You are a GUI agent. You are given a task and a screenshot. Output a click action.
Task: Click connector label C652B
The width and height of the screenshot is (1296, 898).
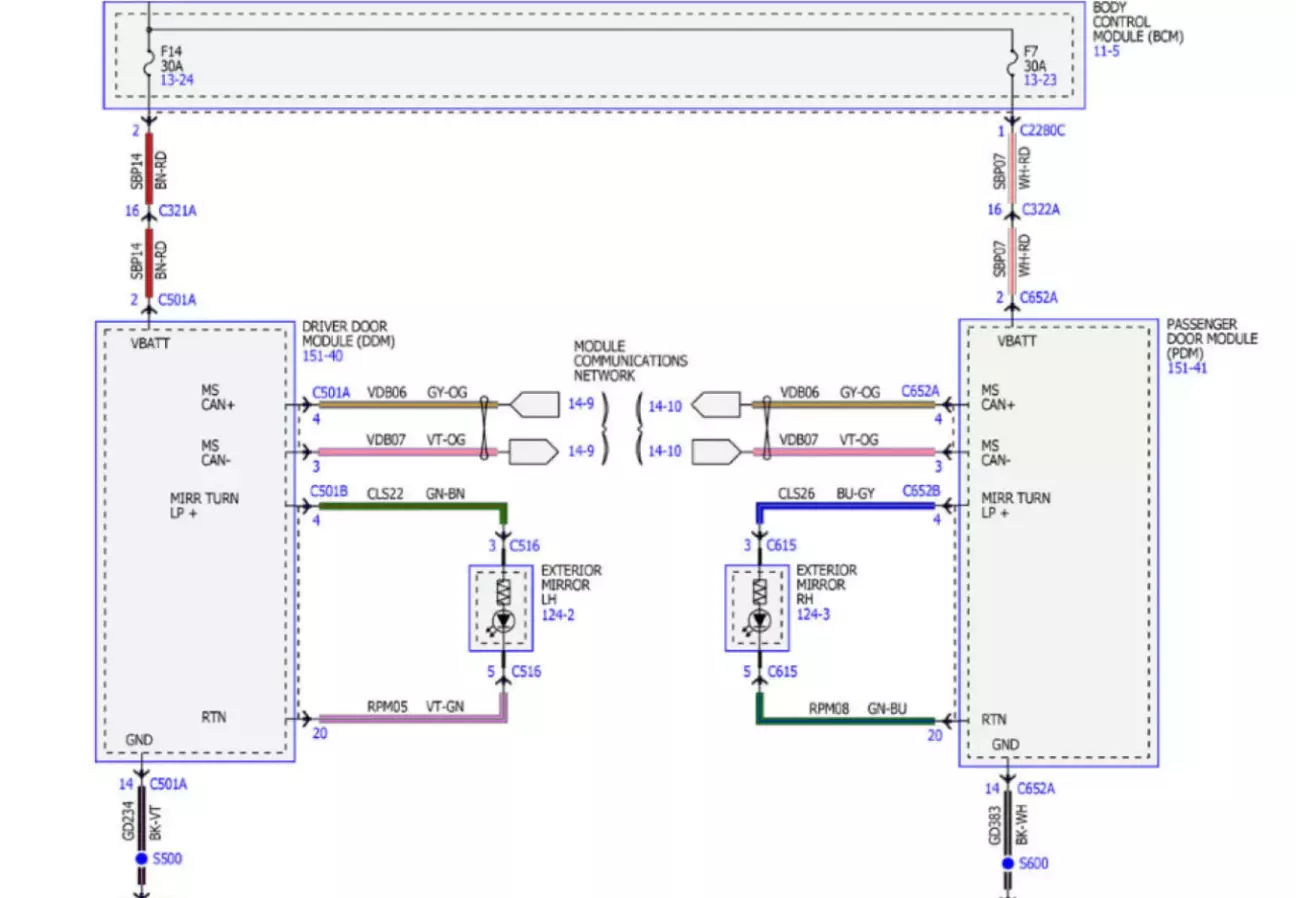click(x=921, y=489)
